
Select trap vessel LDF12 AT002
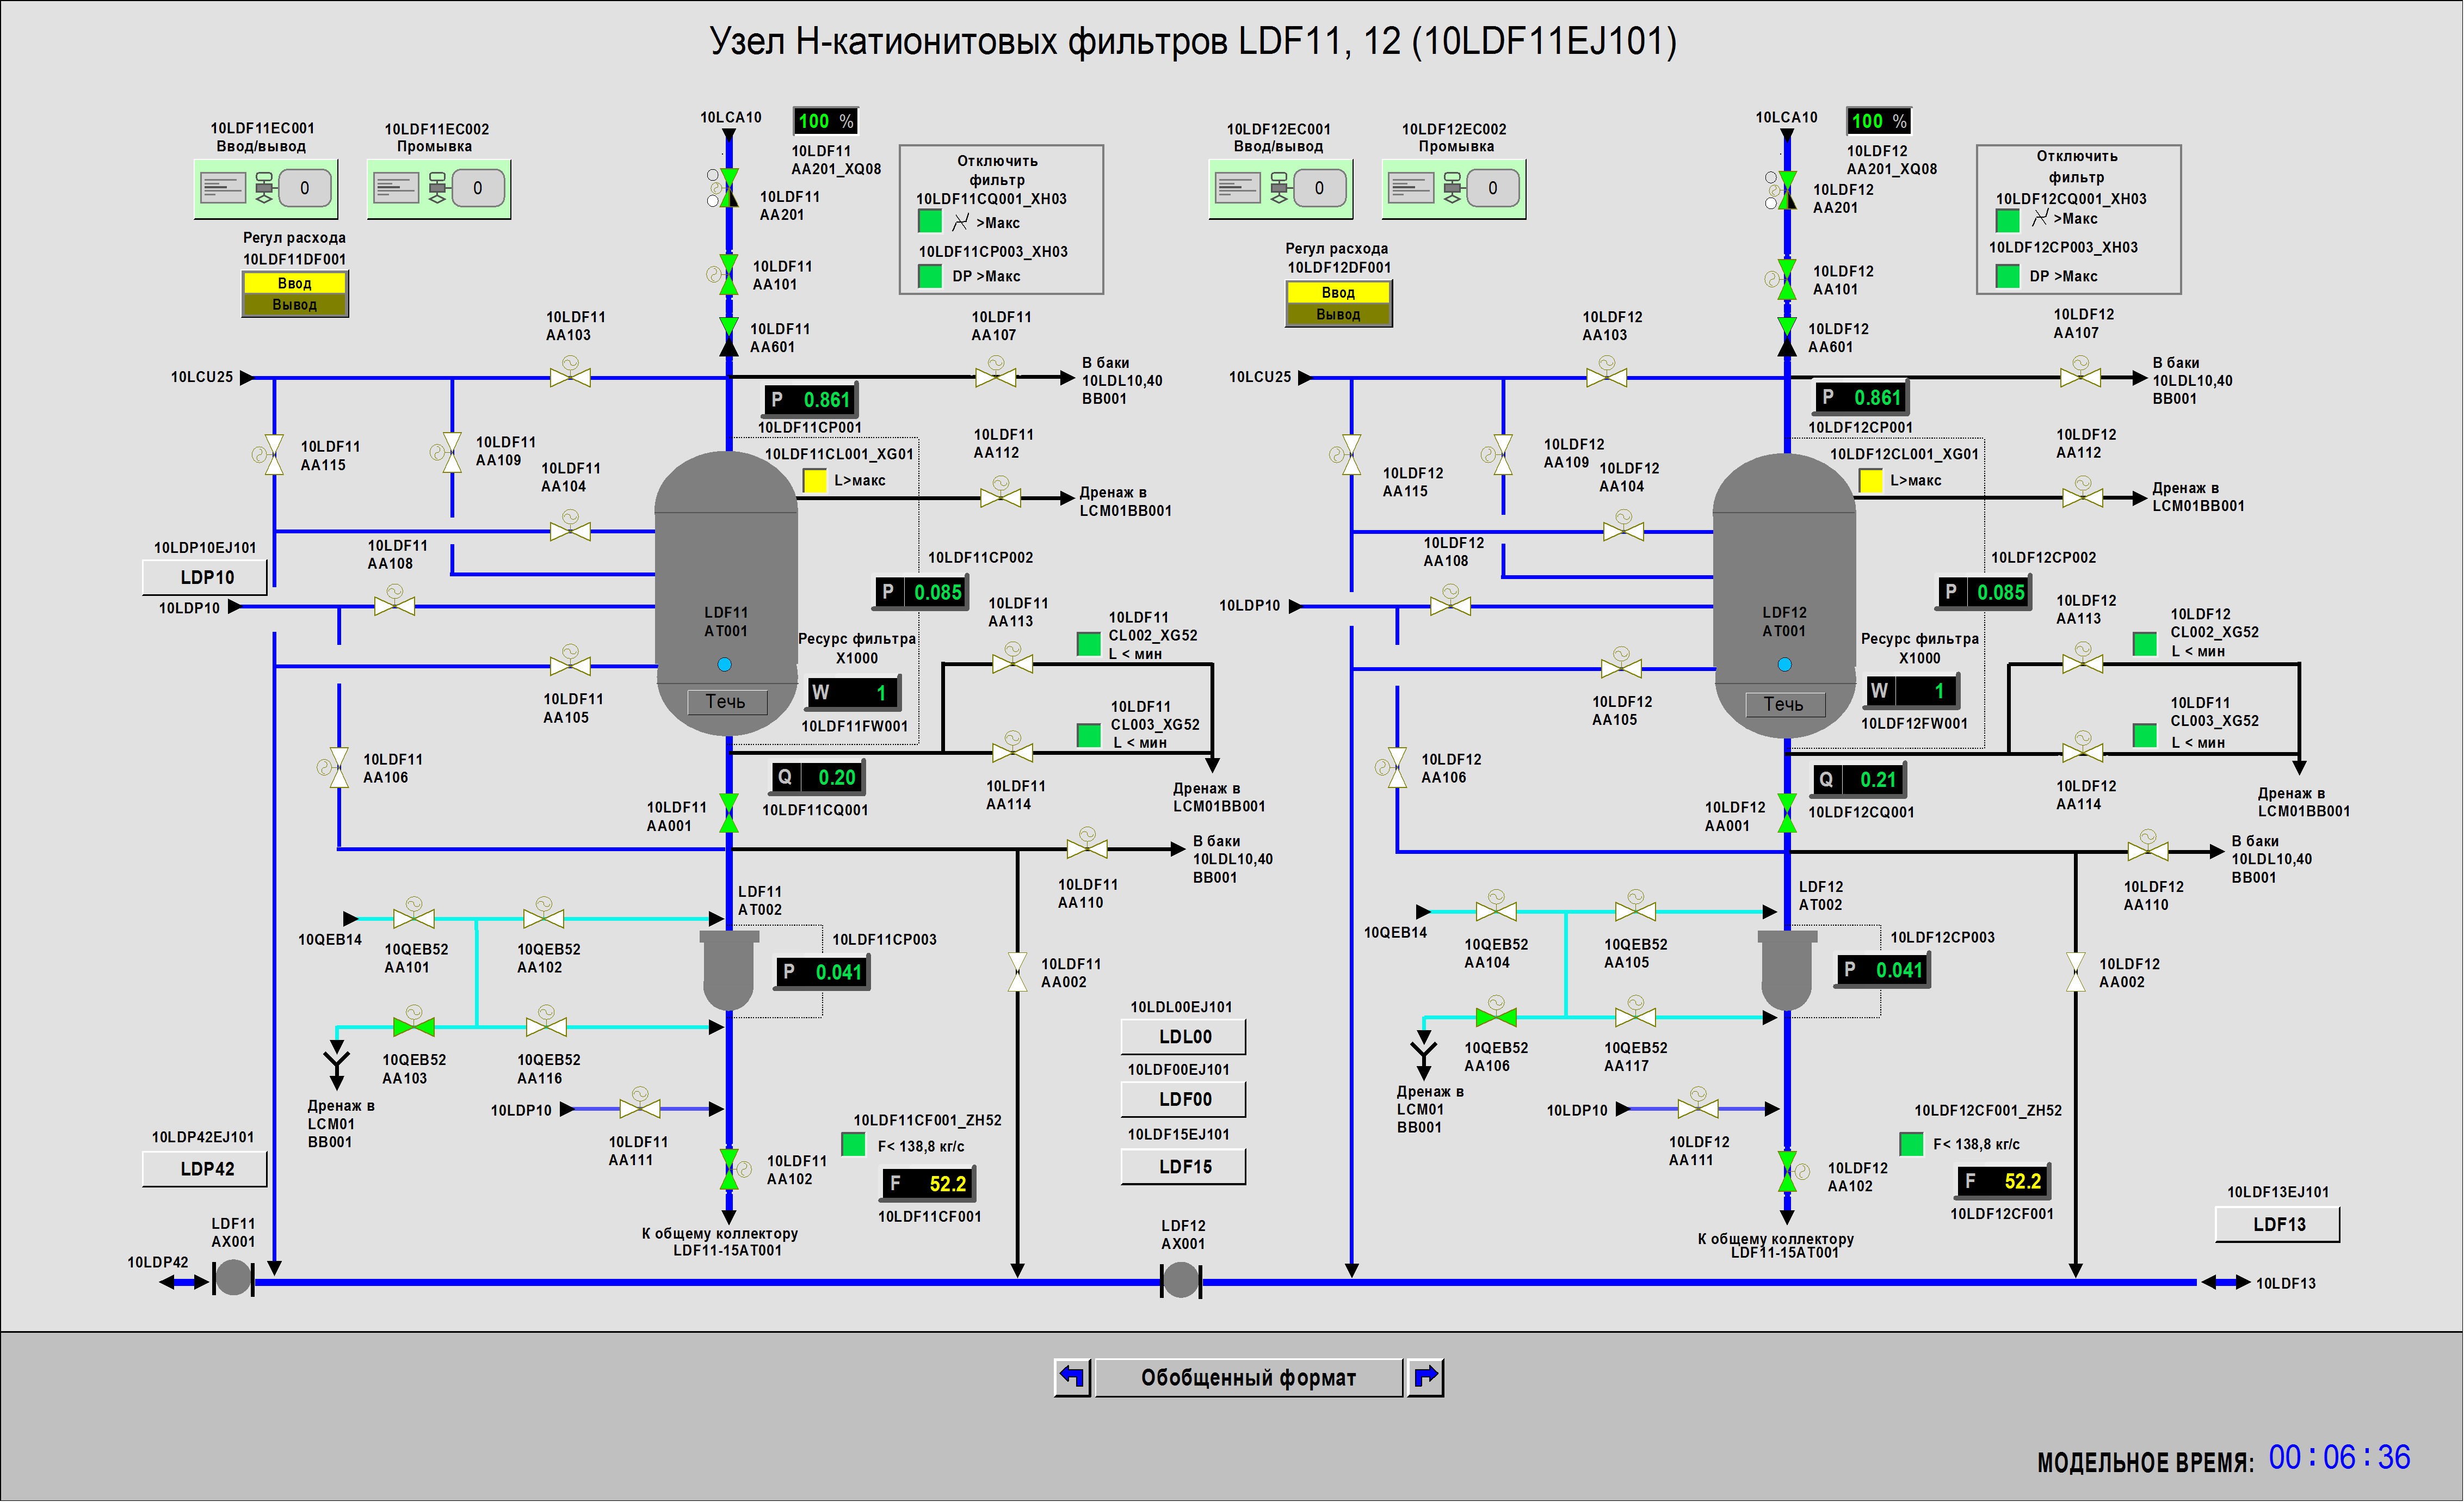tap(1786, 971)
